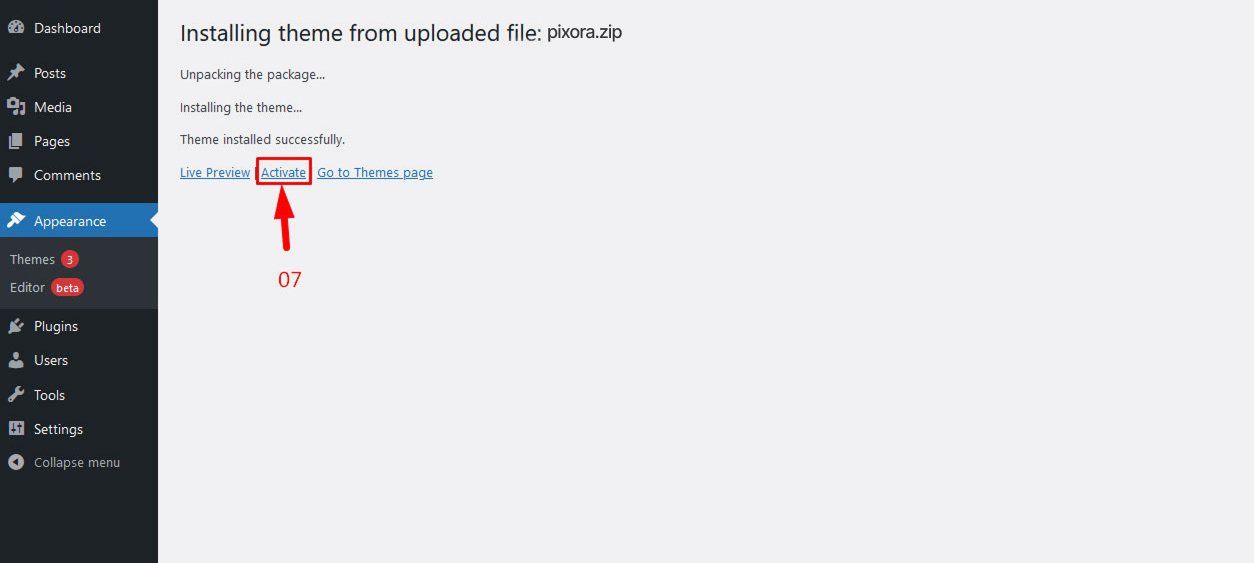This screenshot has height=563, width=1254.
Task: Click the Tools wrench icon
Action: click(16, 395)
